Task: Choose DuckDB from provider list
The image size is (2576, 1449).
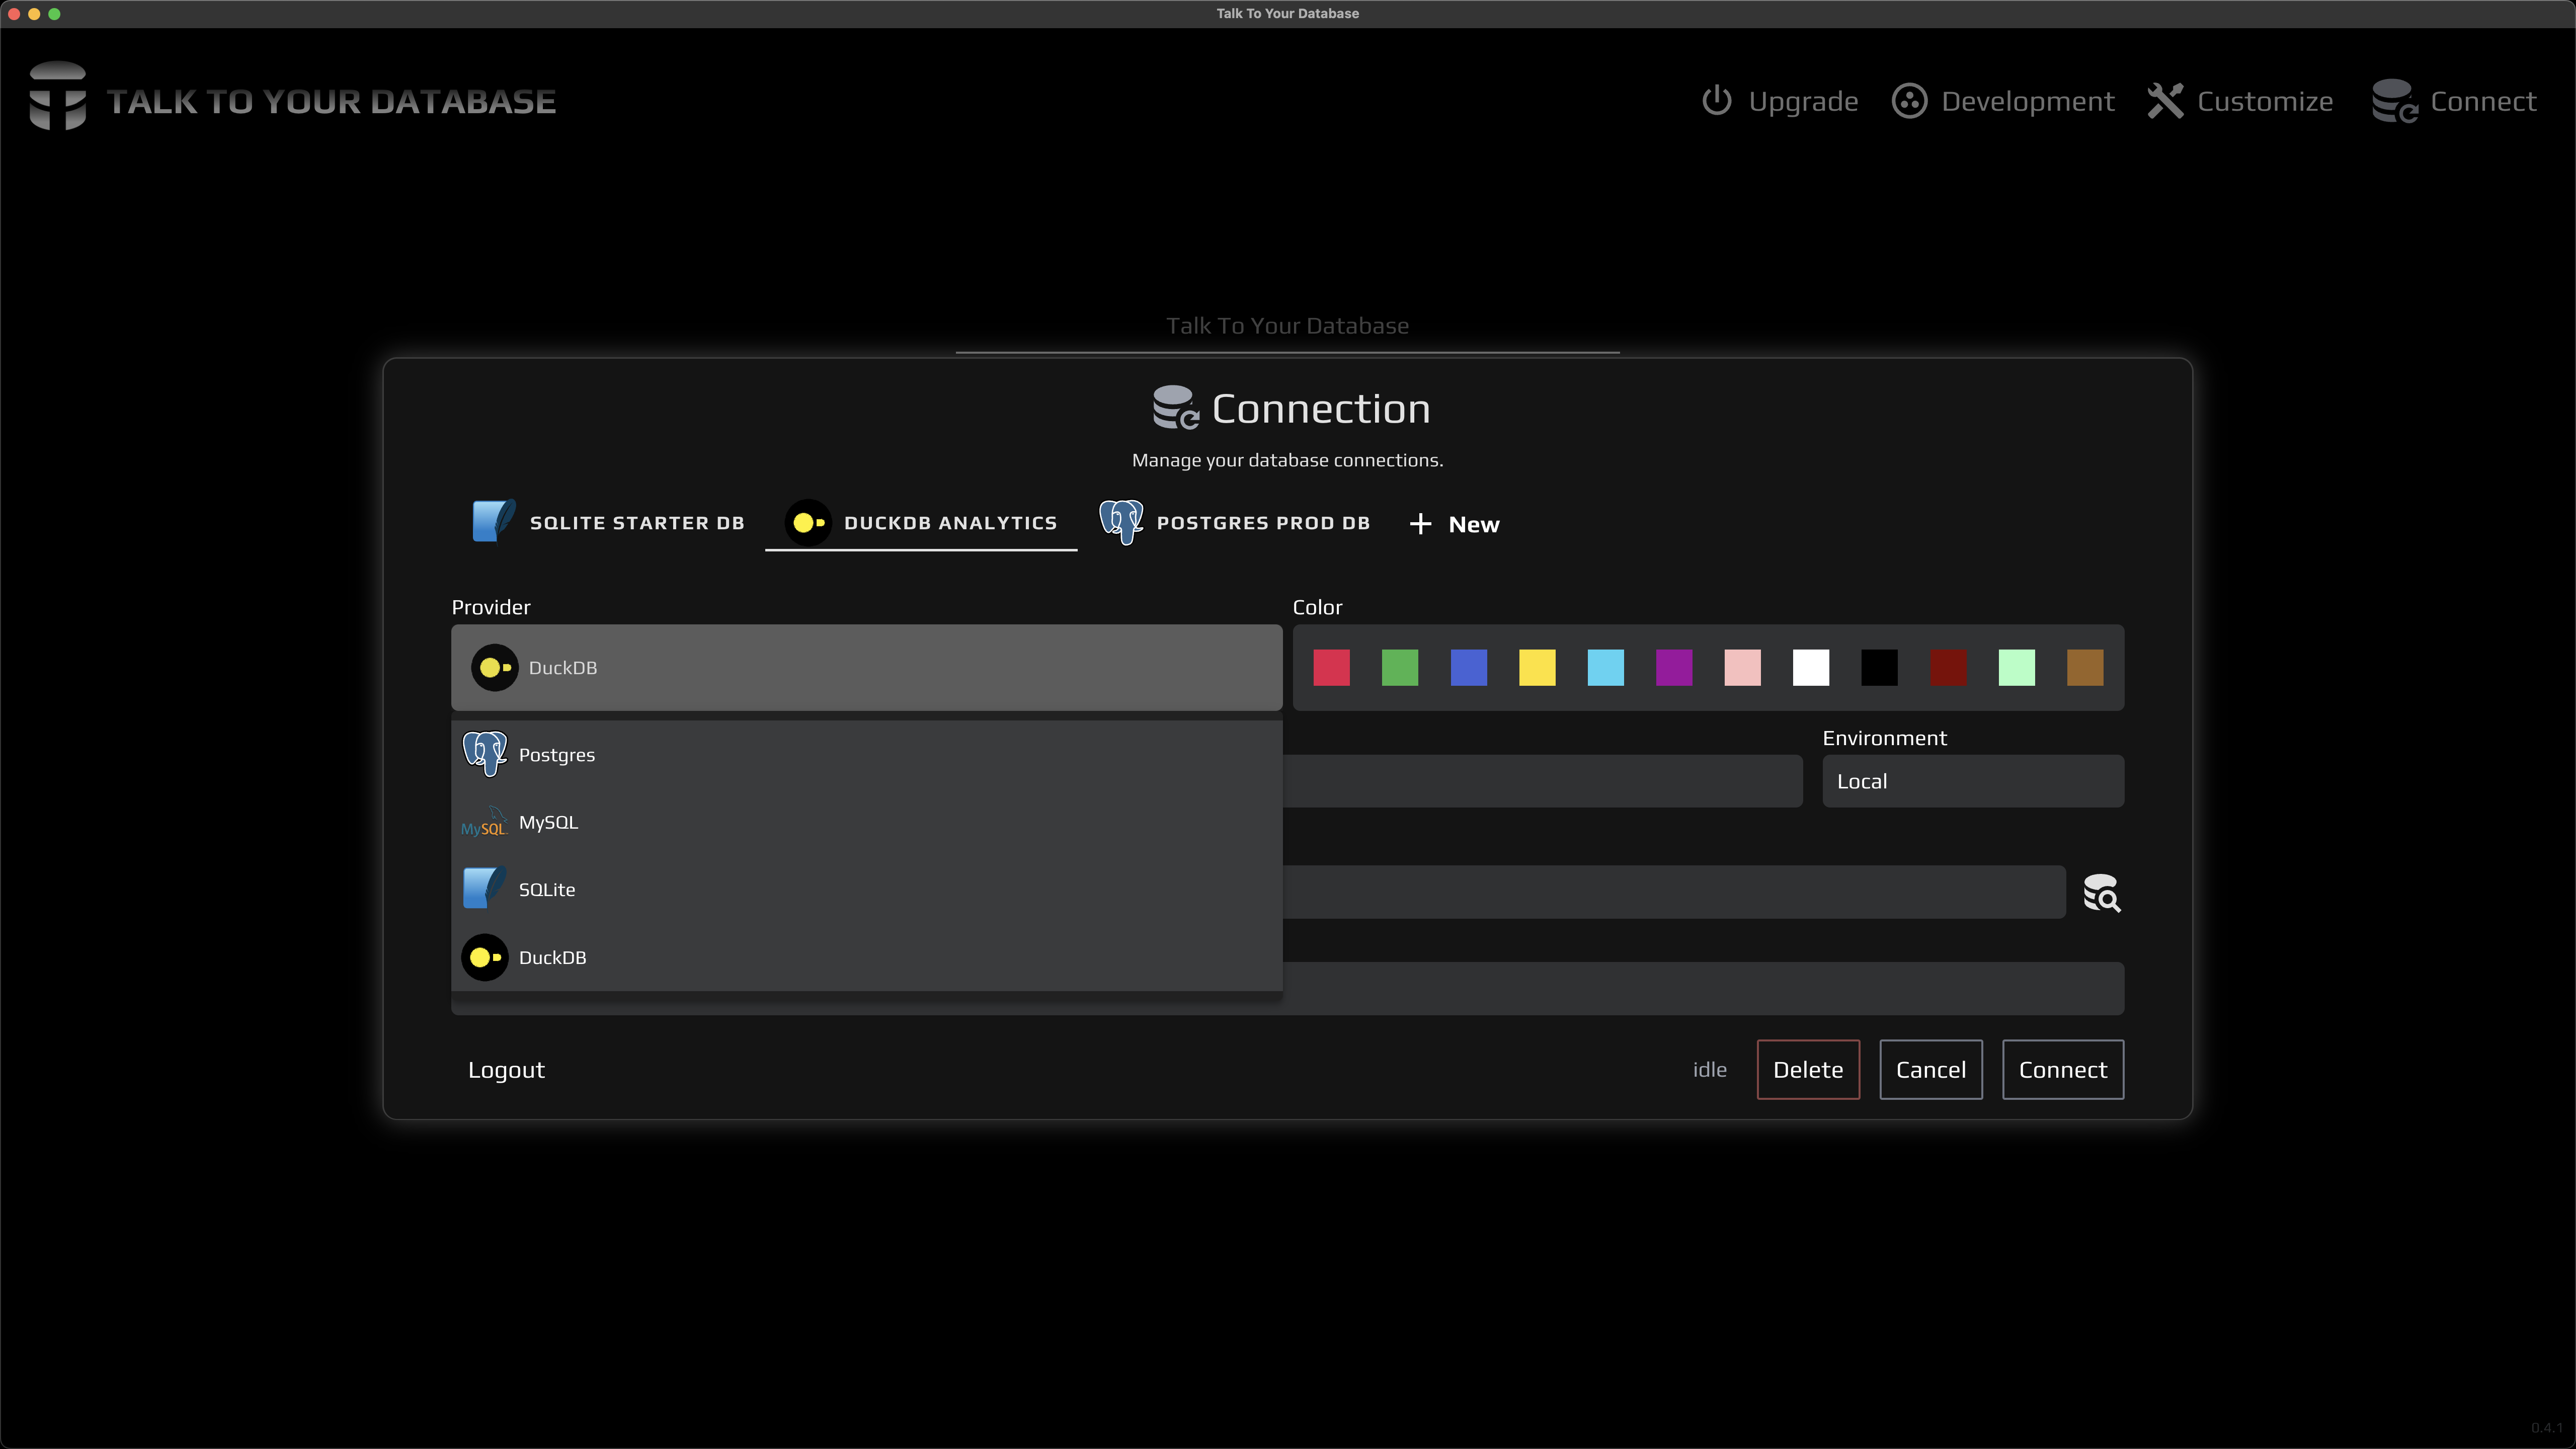Action: click(866, 957)
